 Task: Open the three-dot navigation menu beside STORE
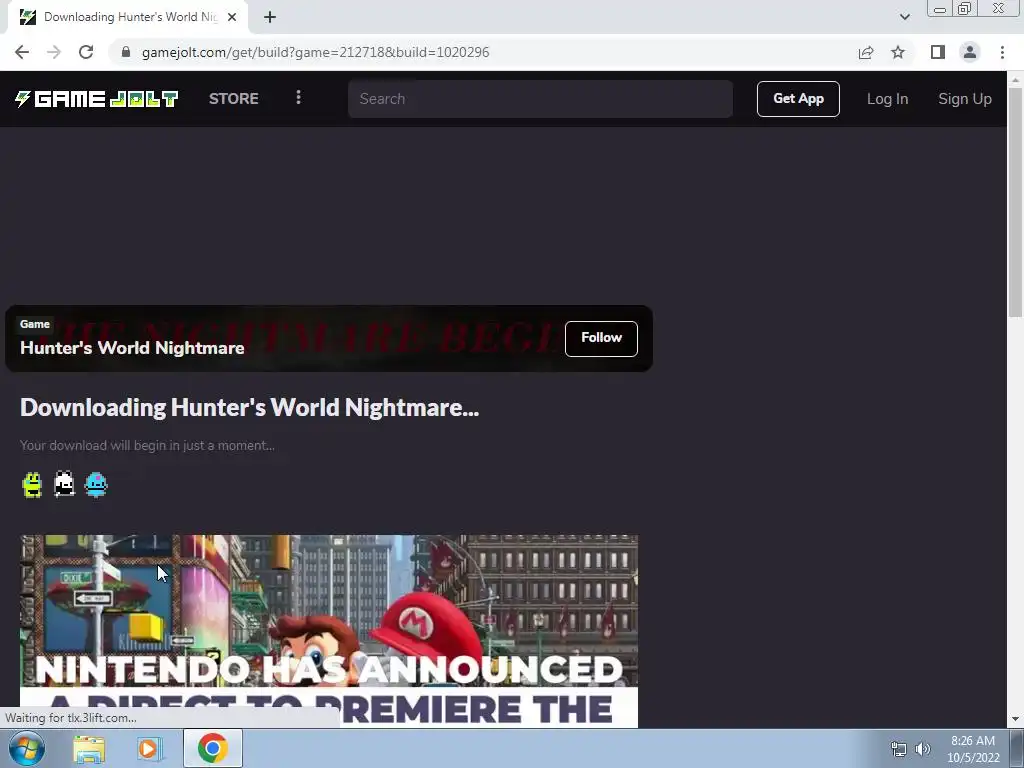pos(298,98)
